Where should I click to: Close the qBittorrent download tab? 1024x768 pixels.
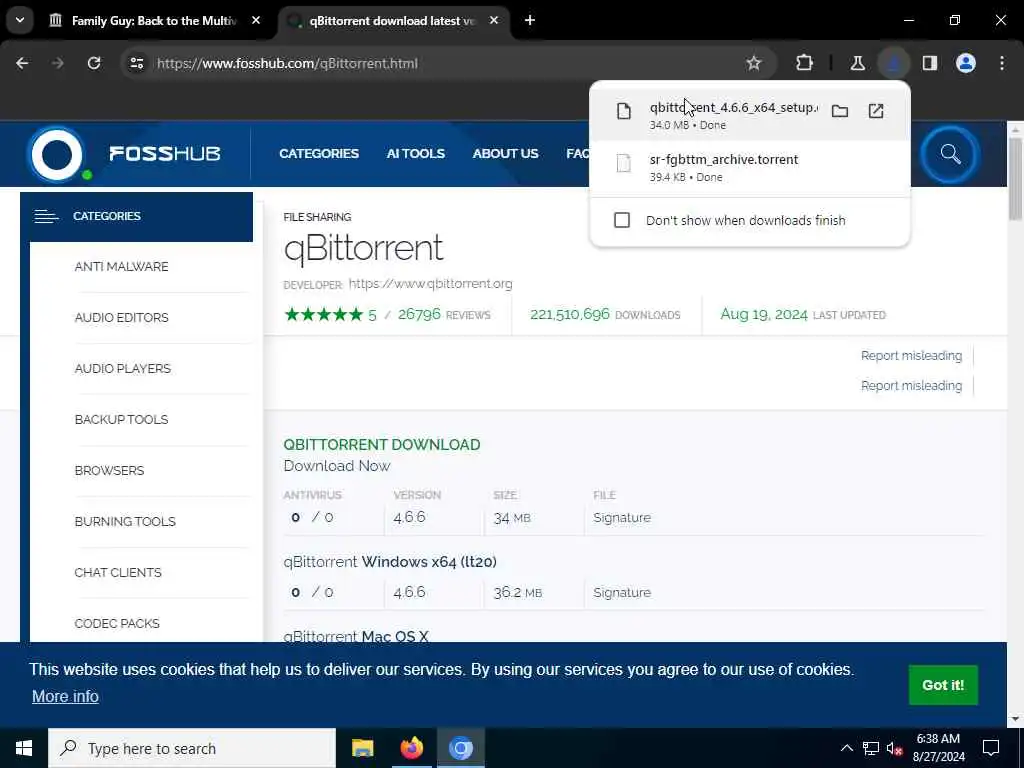494,20
